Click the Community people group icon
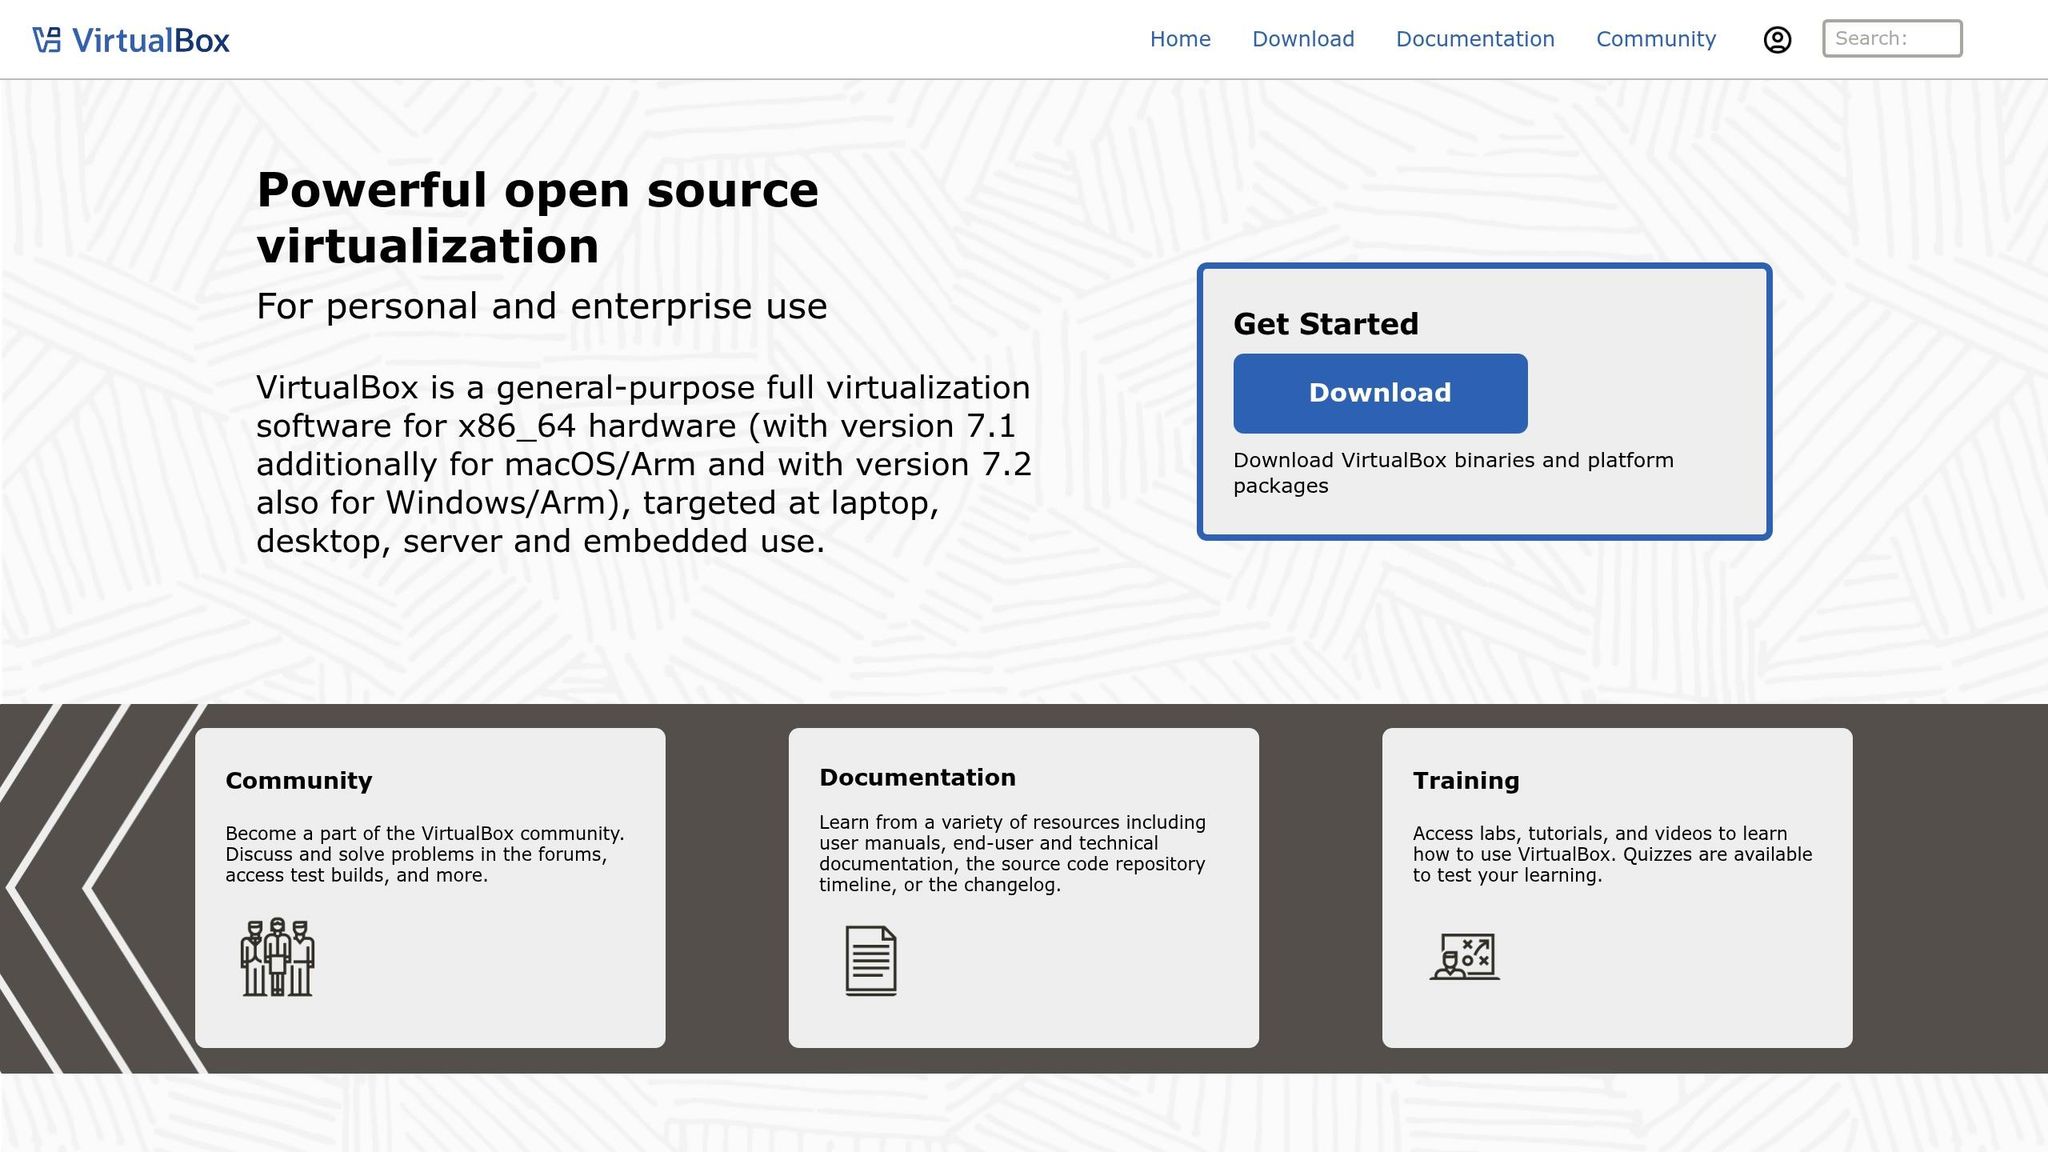This screenshot has height=1152, width=2048. [x=278, y=957]
